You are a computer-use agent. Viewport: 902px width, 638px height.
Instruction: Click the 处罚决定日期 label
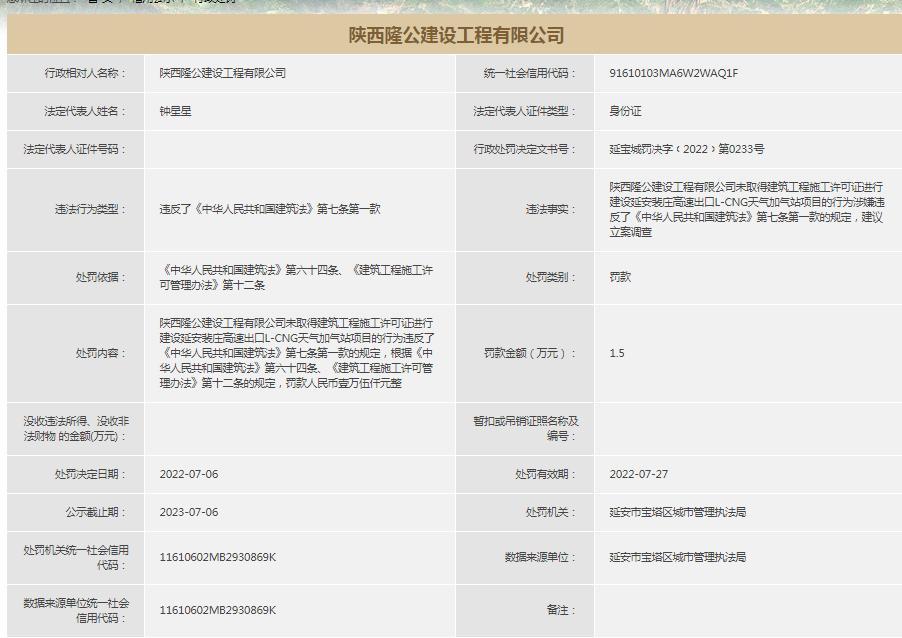click(x=90, y=474)
